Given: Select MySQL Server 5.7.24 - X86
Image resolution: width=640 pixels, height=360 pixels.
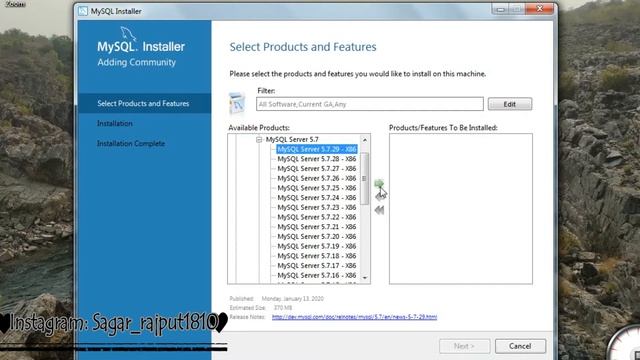Looking at the screenshot, I should pos(317,198).
